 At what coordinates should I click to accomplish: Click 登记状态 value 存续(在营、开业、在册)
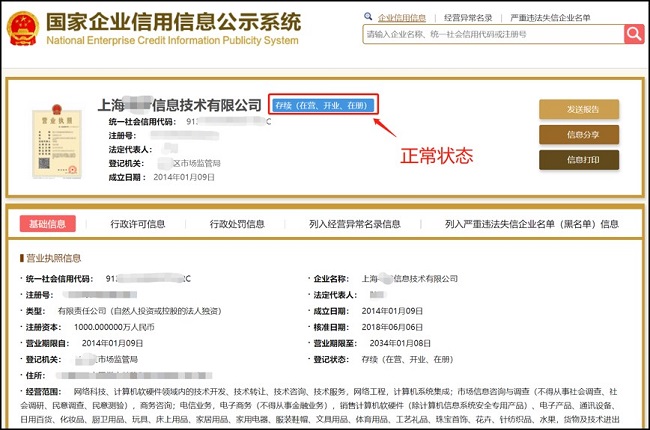coord(407,360)
